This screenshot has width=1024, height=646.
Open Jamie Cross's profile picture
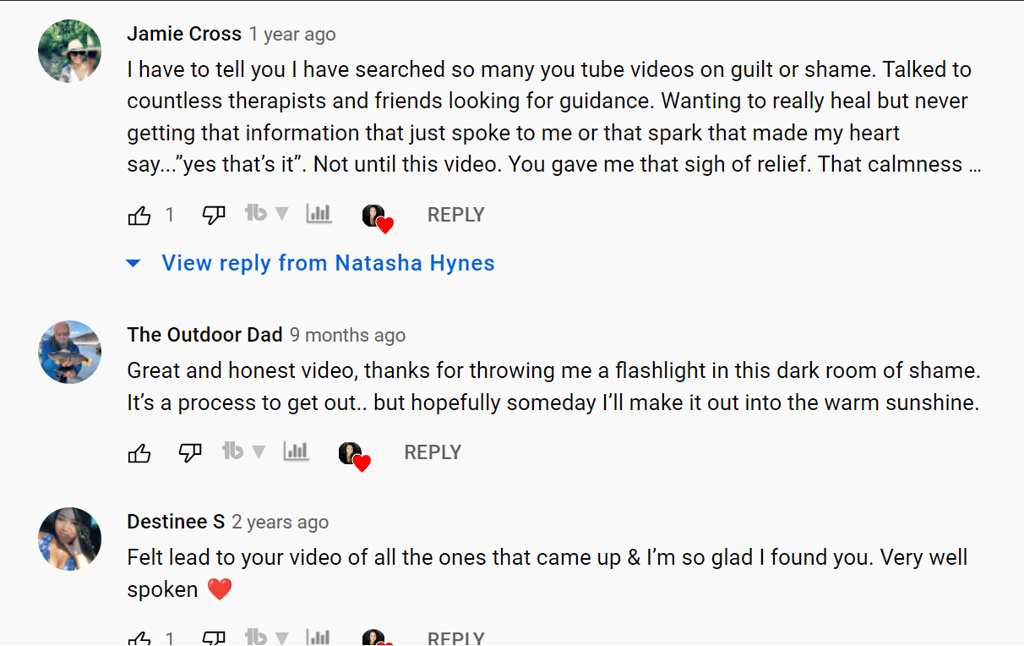click(x=70, y=51)
